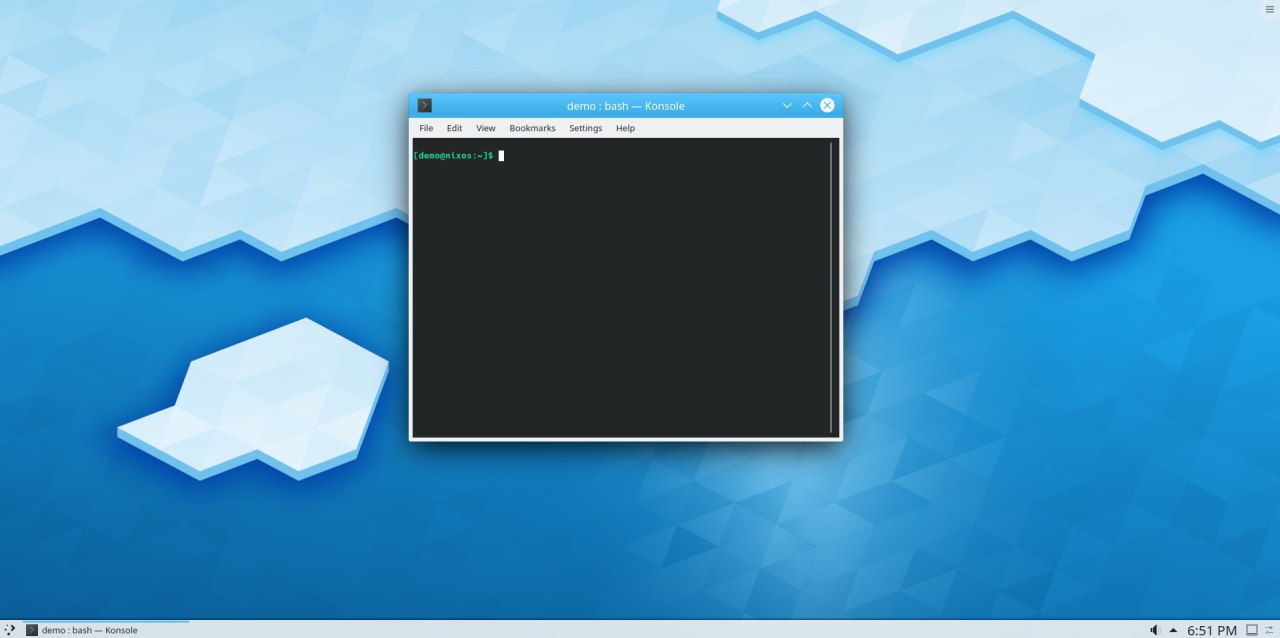This screenshot has height=638, width=1280.
Task: Close the Konsole window
Action: point(827,105)
